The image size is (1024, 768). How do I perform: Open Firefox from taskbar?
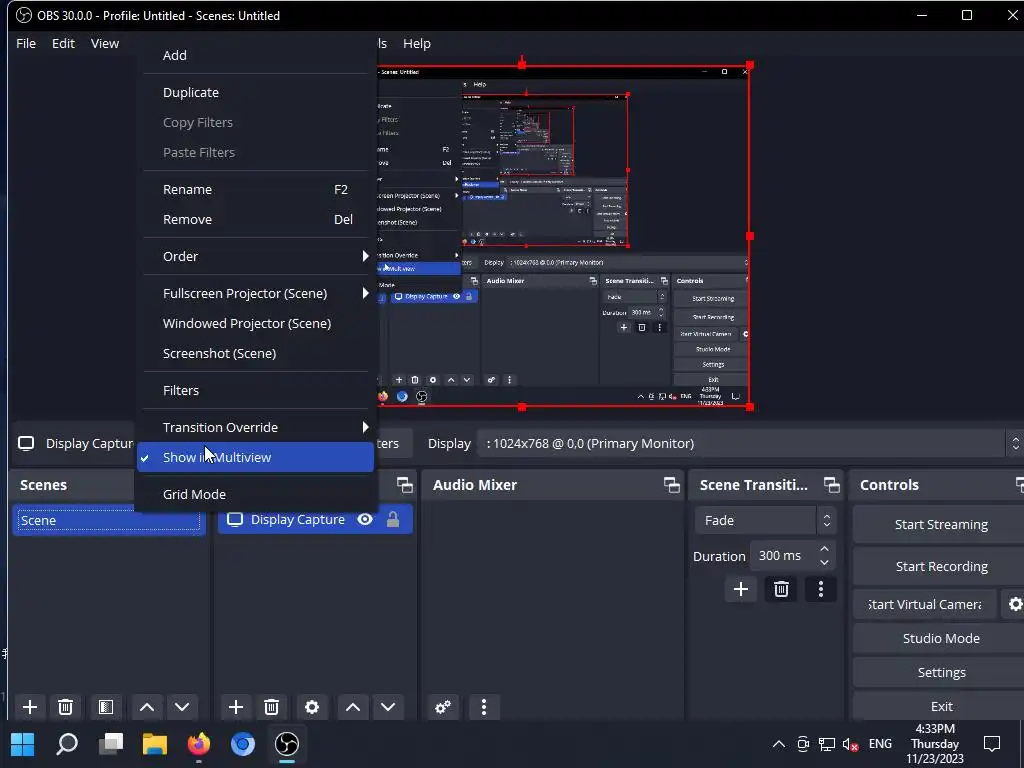pos(199,743)
